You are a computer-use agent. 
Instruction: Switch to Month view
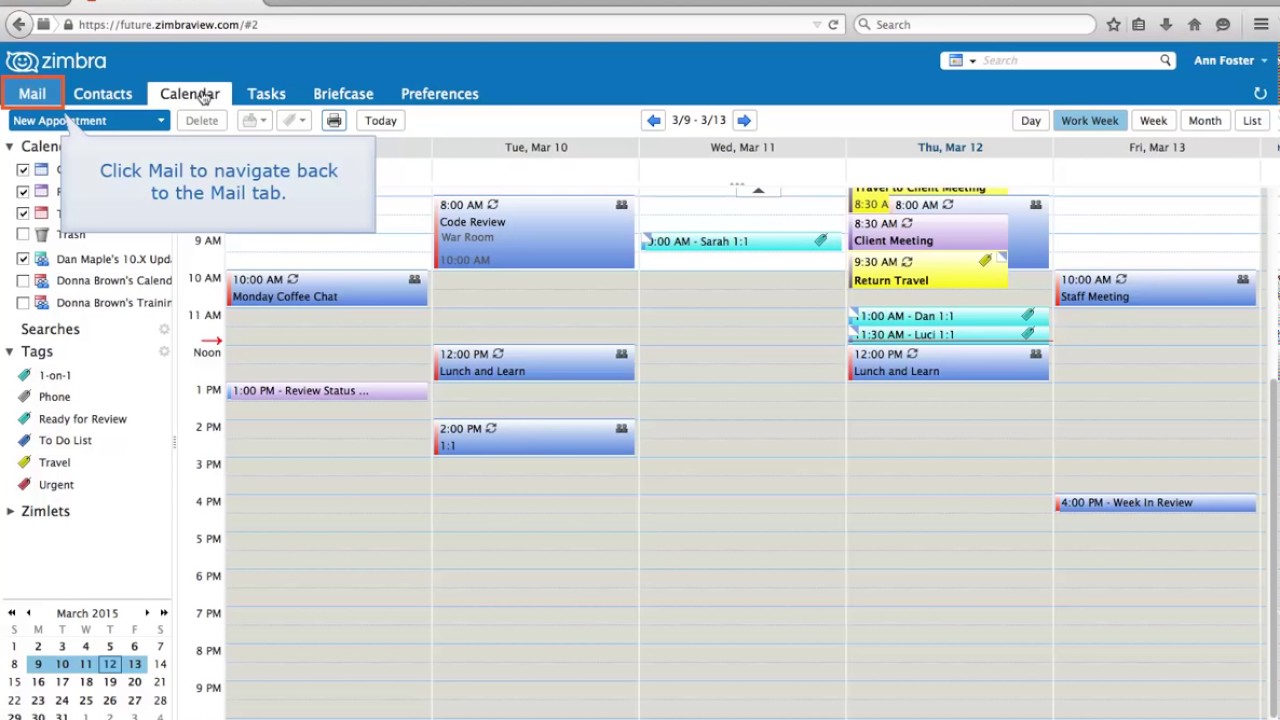click(1205, 121)
